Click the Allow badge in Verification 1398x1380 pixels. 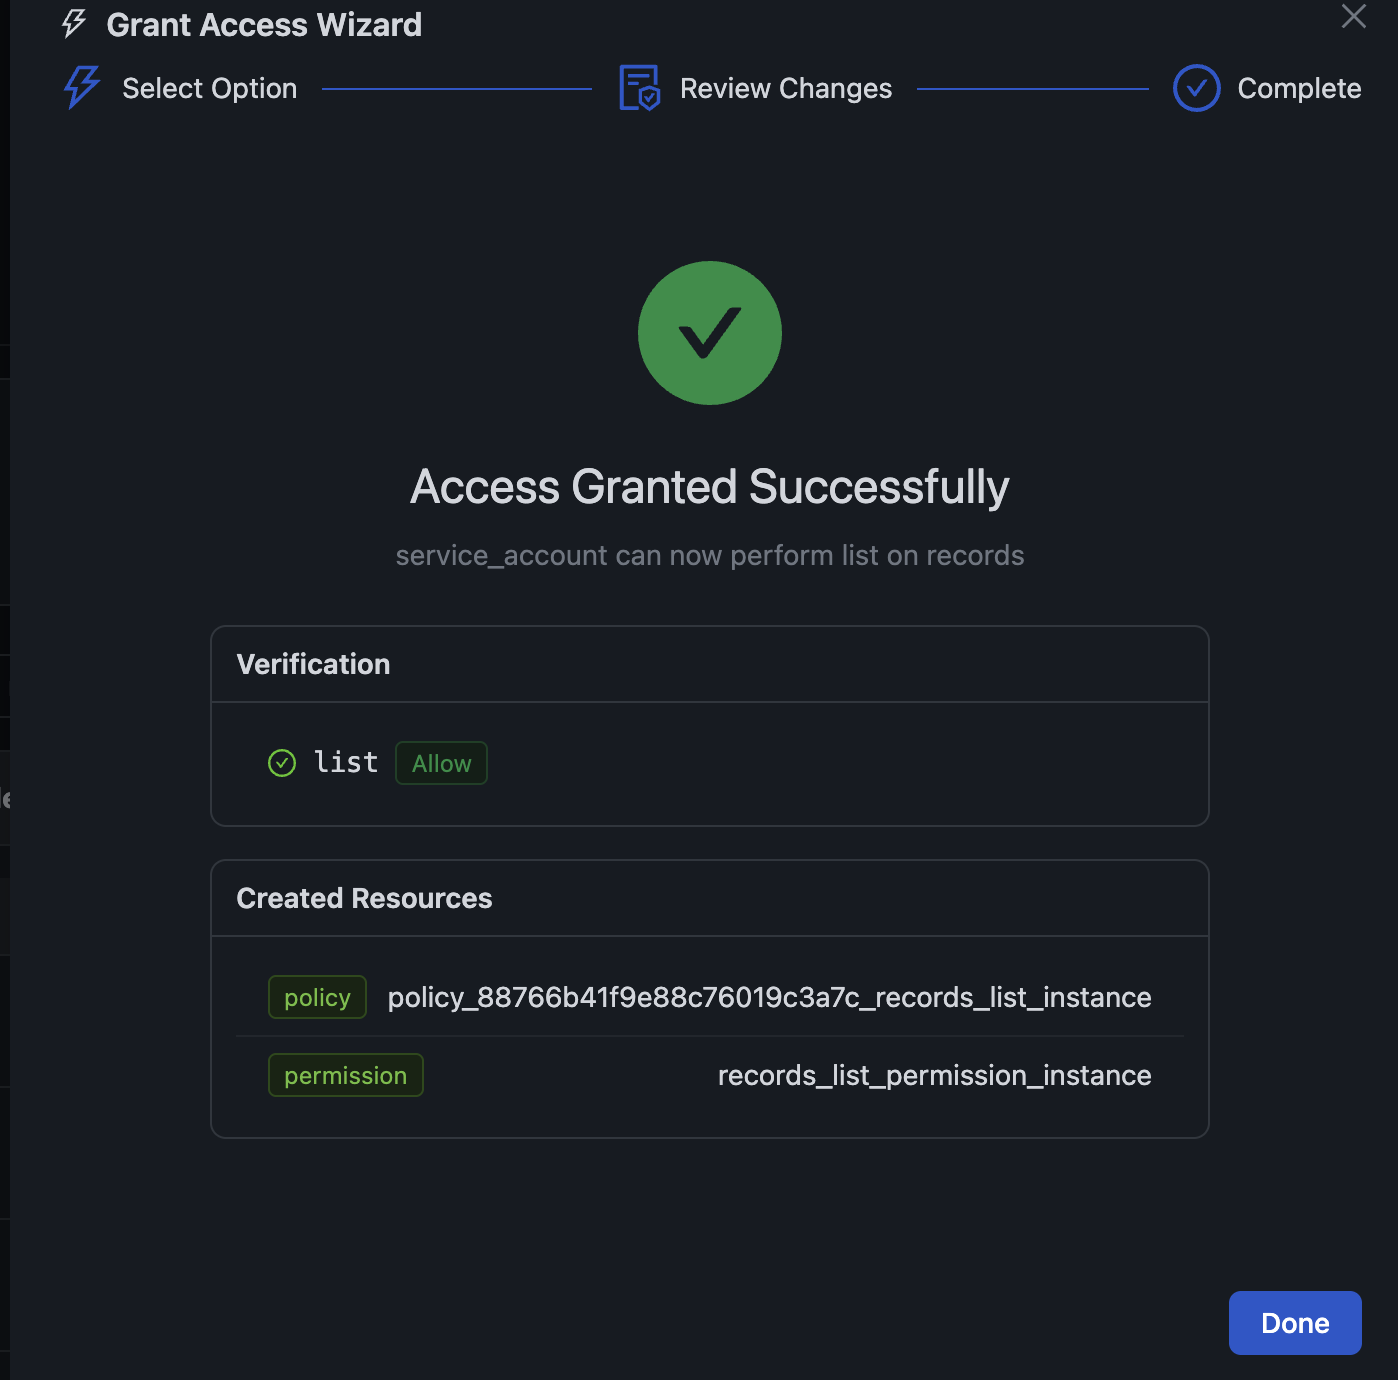coord(441,763)
